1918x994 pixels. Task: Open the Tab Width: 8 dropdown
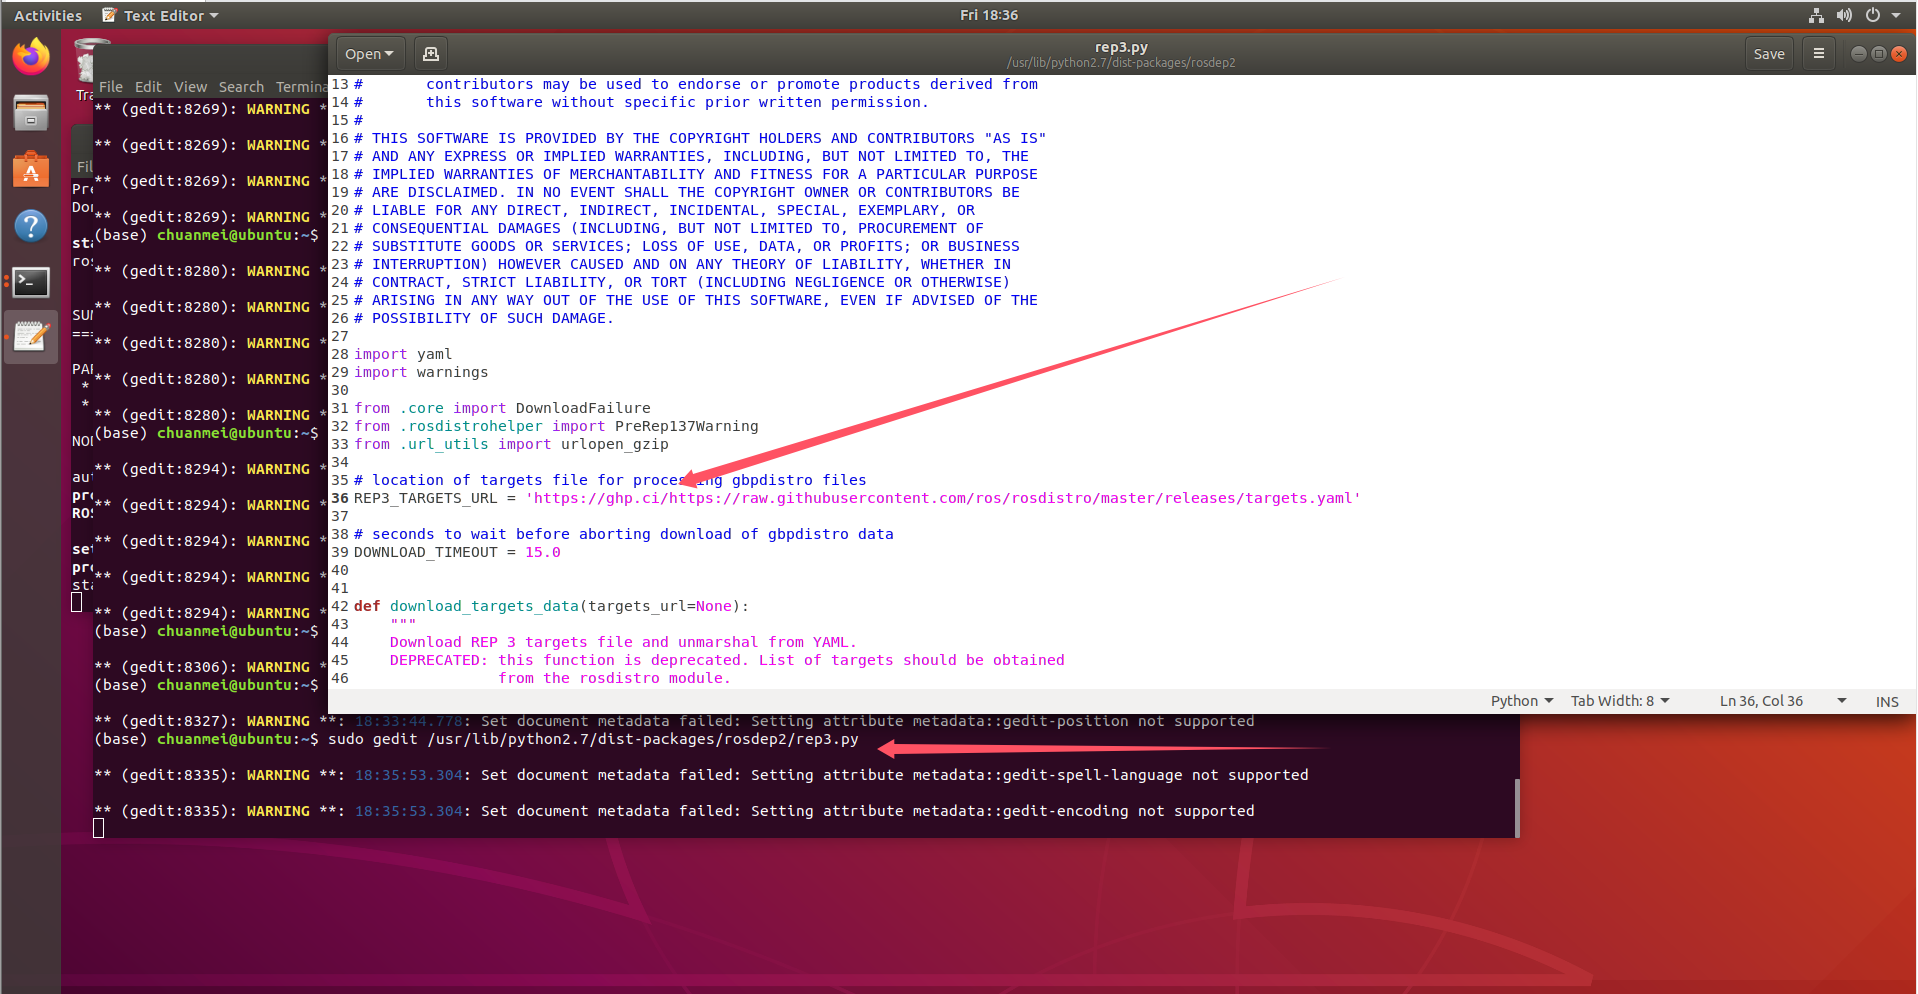[1618, 700]
